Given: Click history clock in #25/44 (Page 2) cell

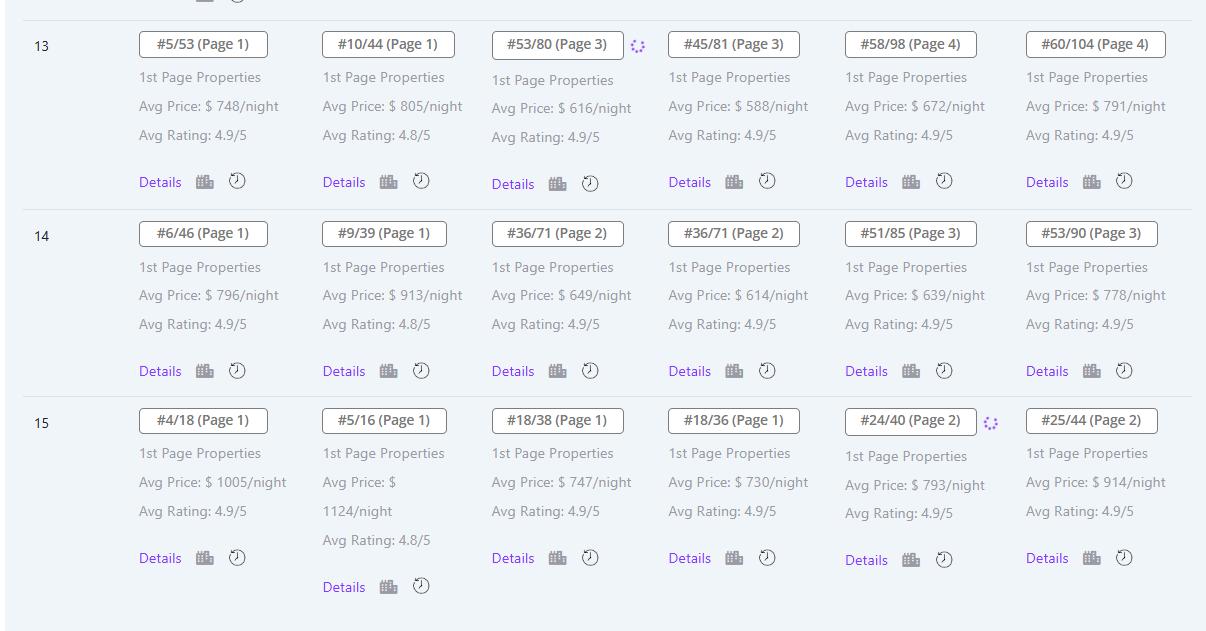Looking at the screenshot, I should coord(1124,557).
